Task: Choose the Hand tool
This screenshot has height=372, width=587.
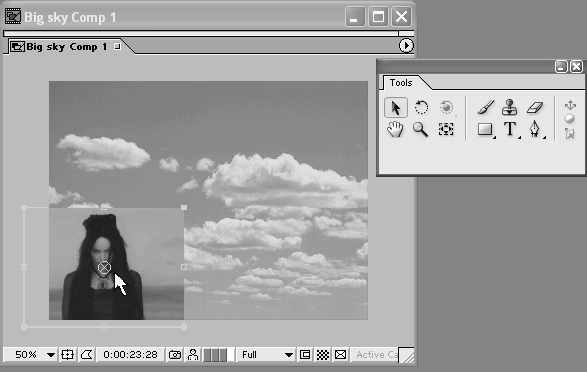Action: coord(395,129)
